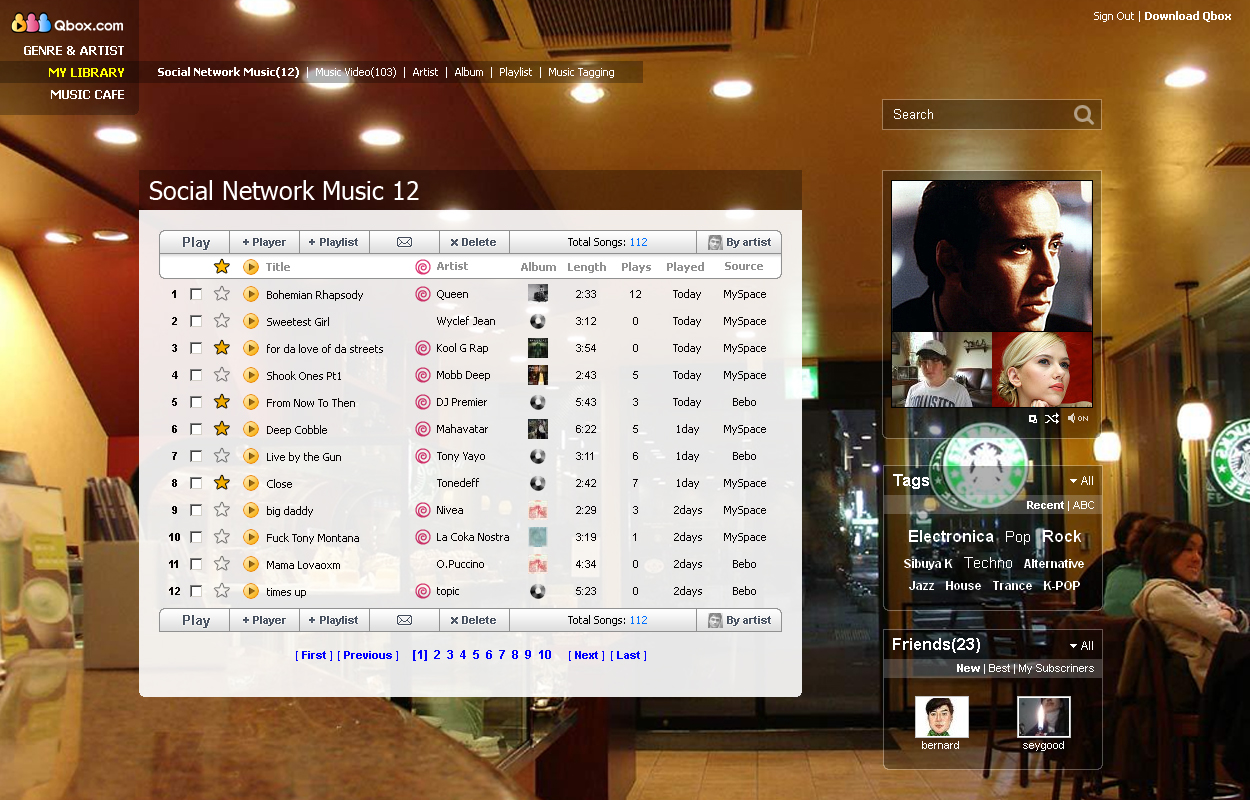Play the song Bohemian Rhapsody

click(251, 294)
